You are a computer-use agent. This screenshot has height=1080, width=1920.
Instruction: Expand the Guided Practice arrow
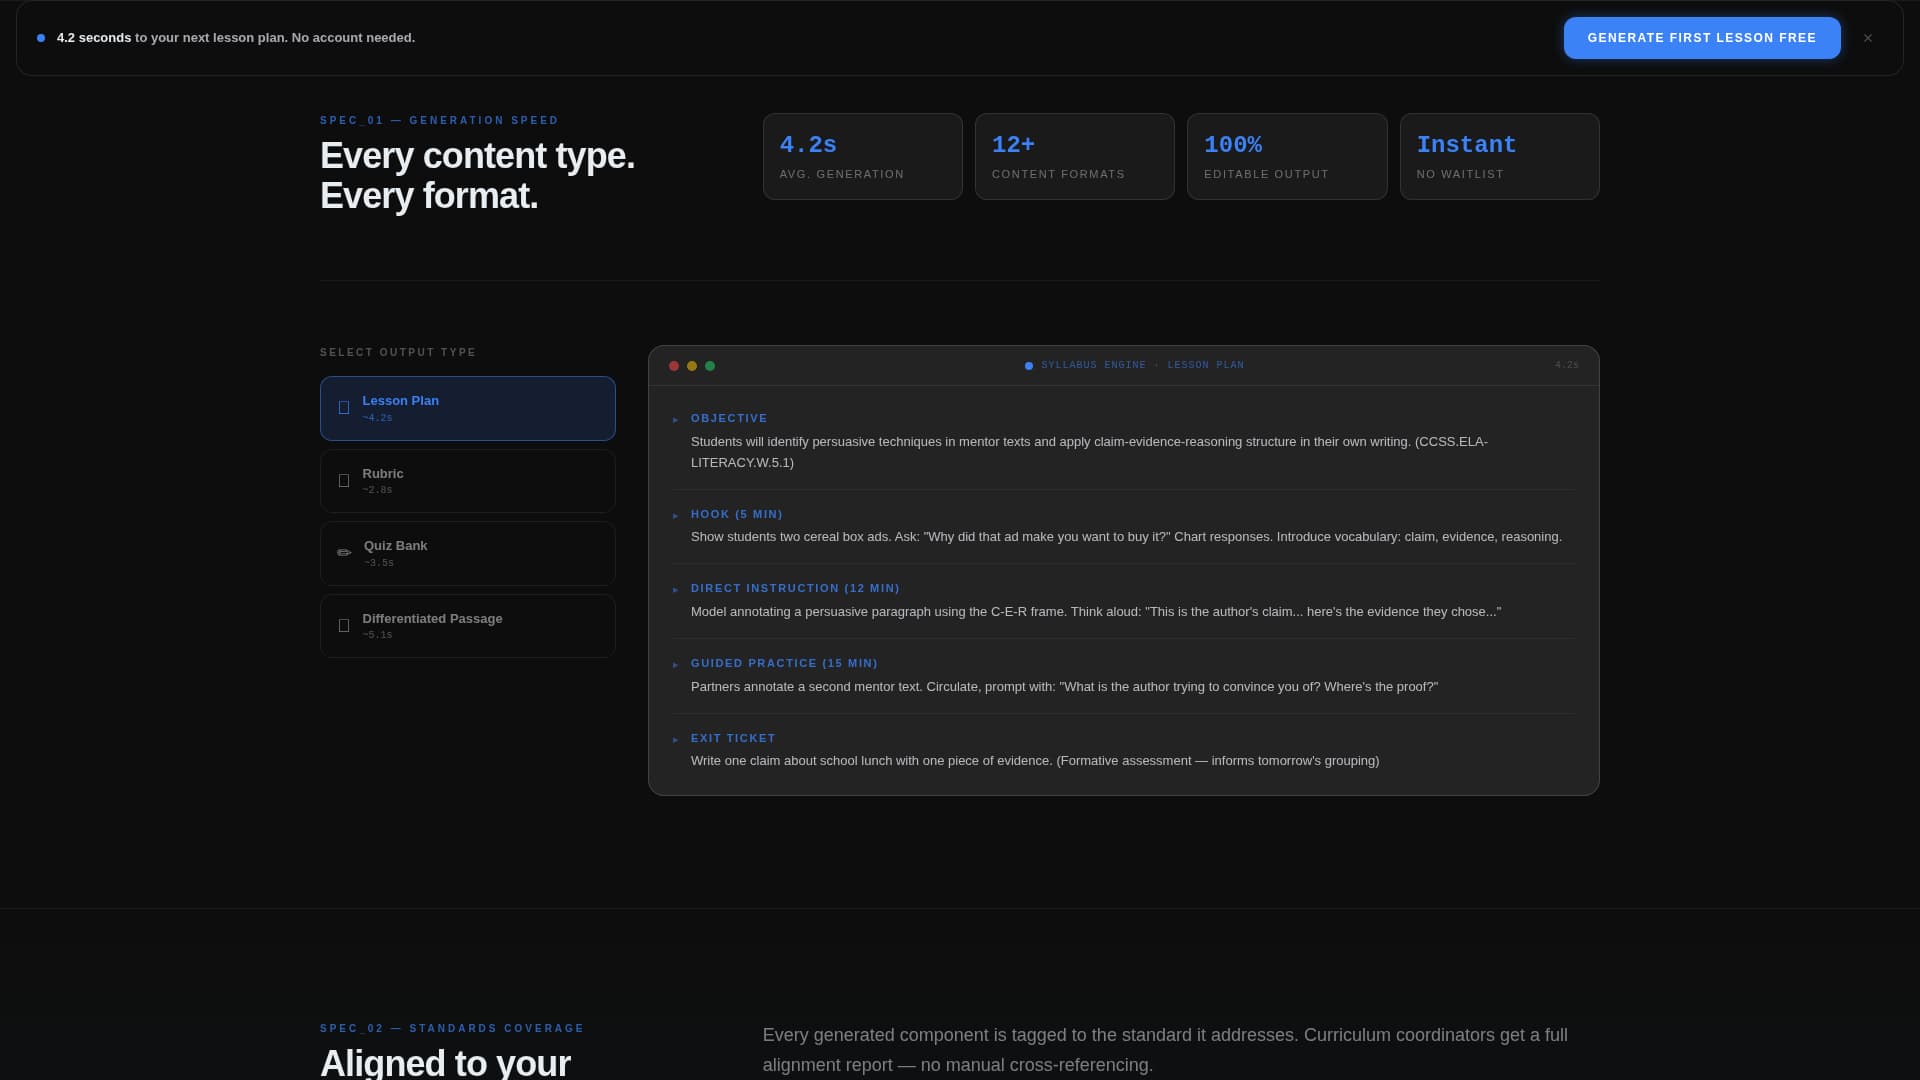(676, 665)
